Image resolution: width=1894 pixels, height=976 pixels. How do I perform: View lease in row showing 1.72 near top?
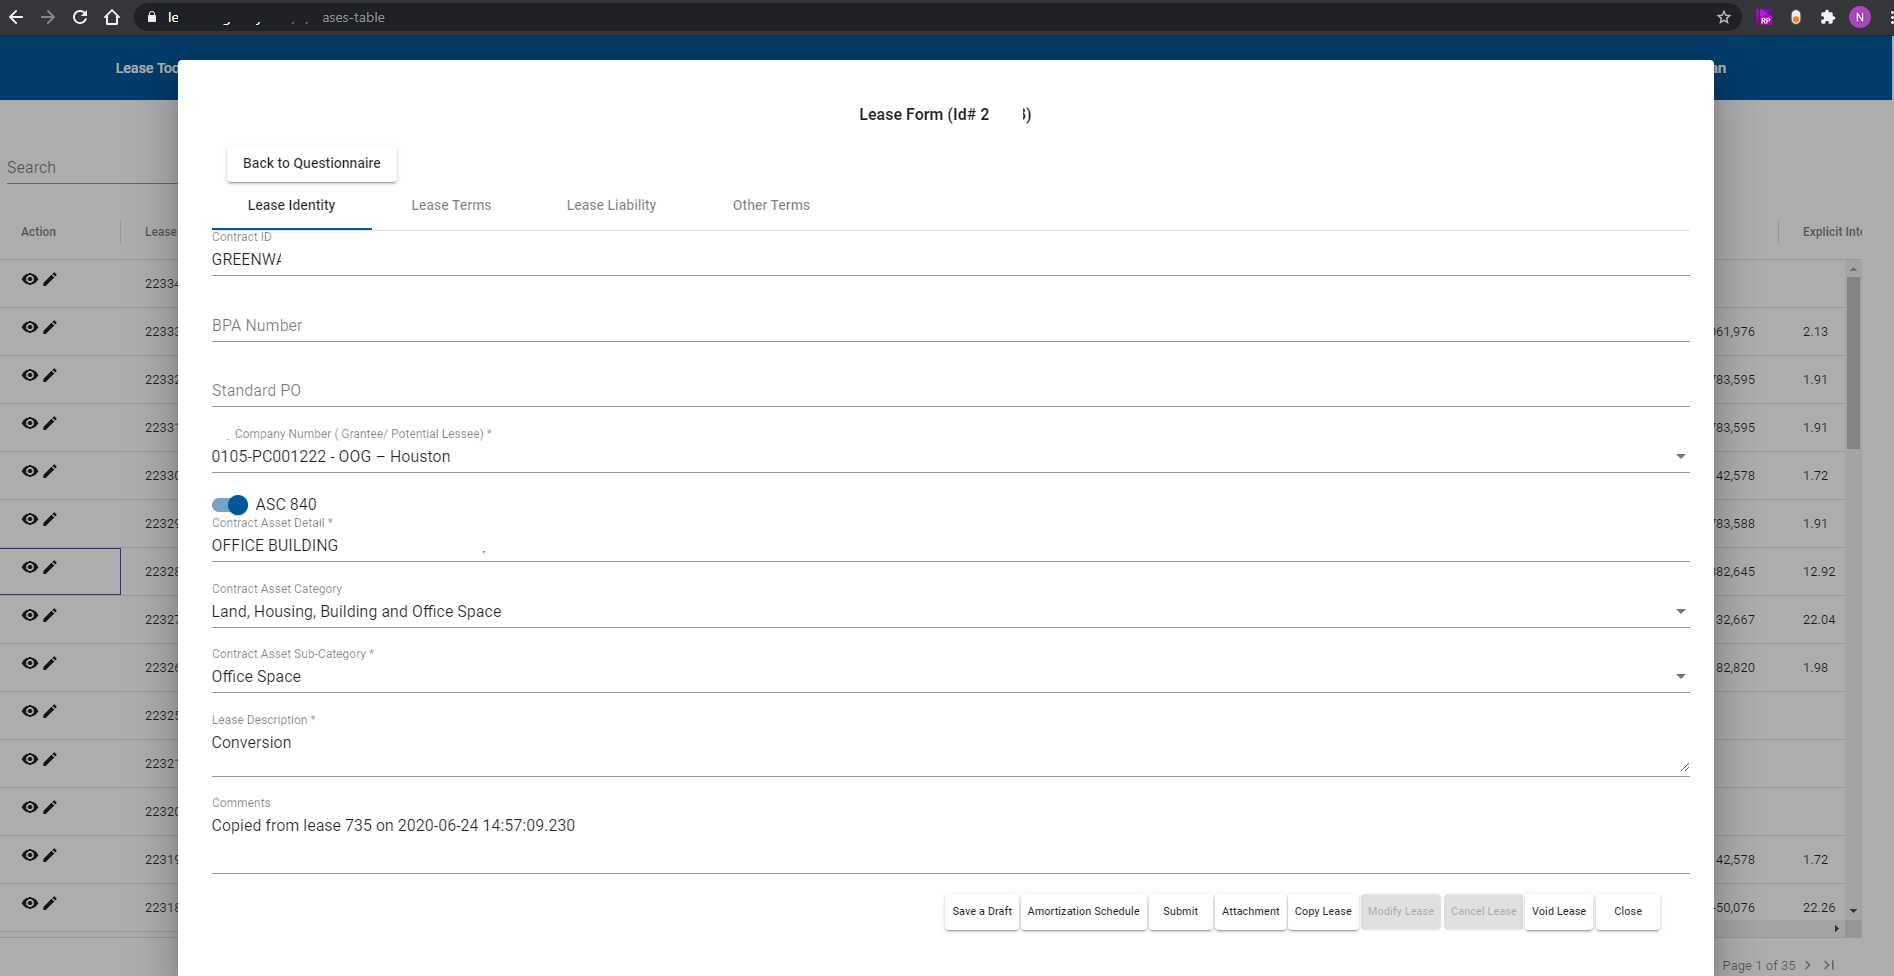(x=30, y=471)
